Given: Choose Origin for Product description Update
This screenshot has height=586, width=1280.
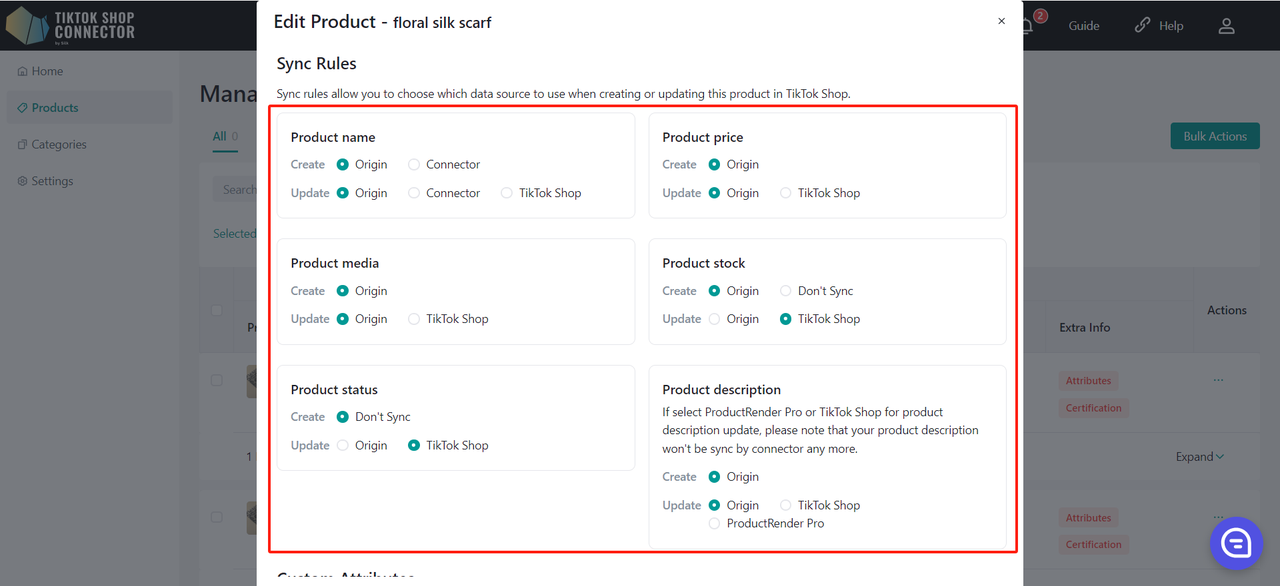Looking at the screenshot, I should coord(715,506).
